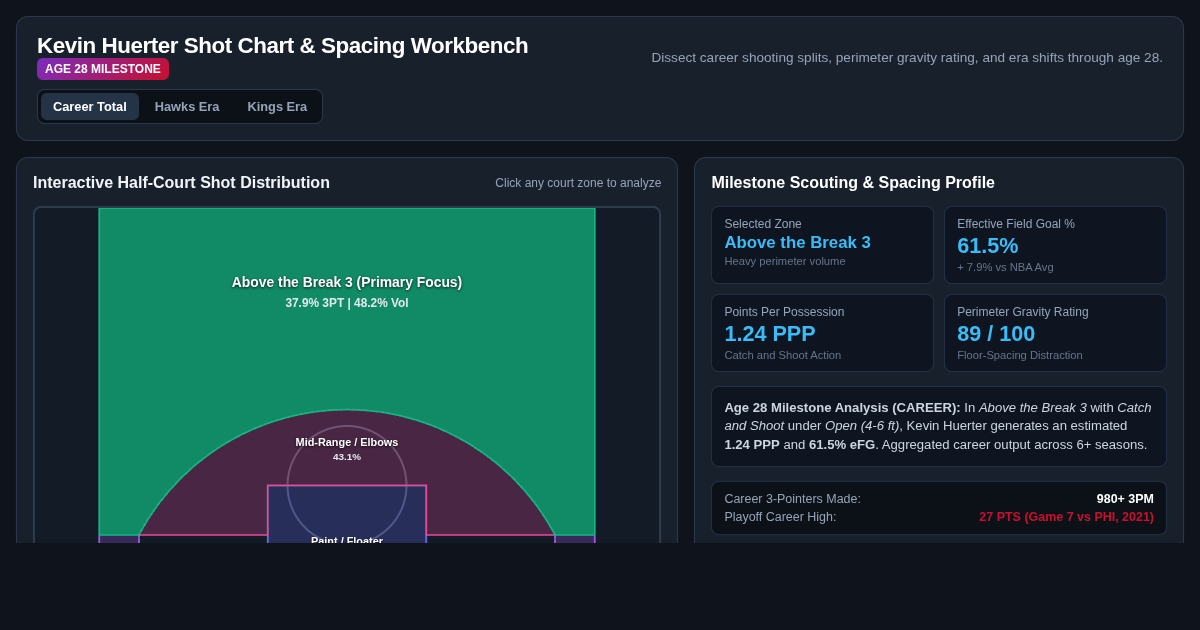Viewport: 1200px width, 630px height.
Task: Click the '+ 7.9% vs NBA Avg' text
Action: (x=1005, y=267)
